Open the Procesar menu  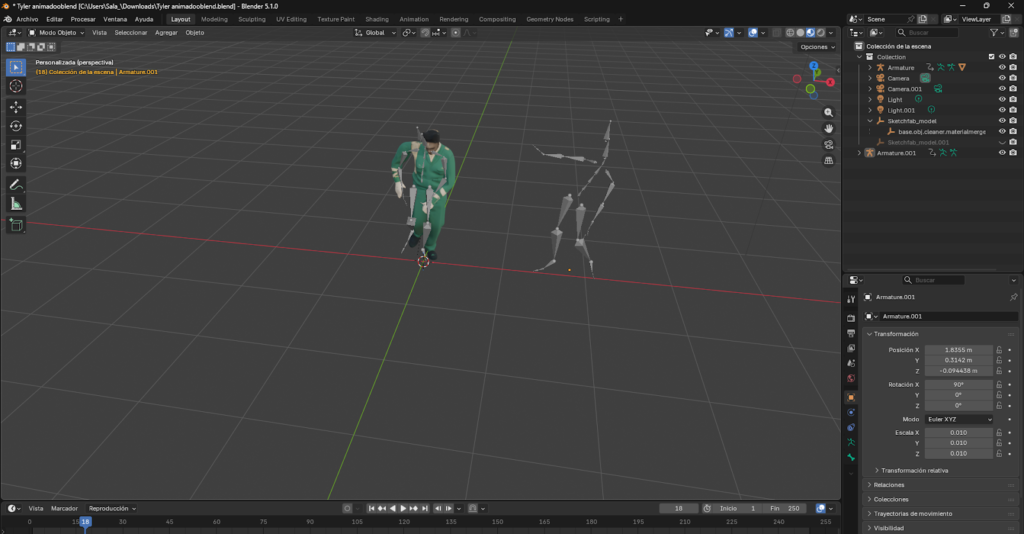(83, 19)
